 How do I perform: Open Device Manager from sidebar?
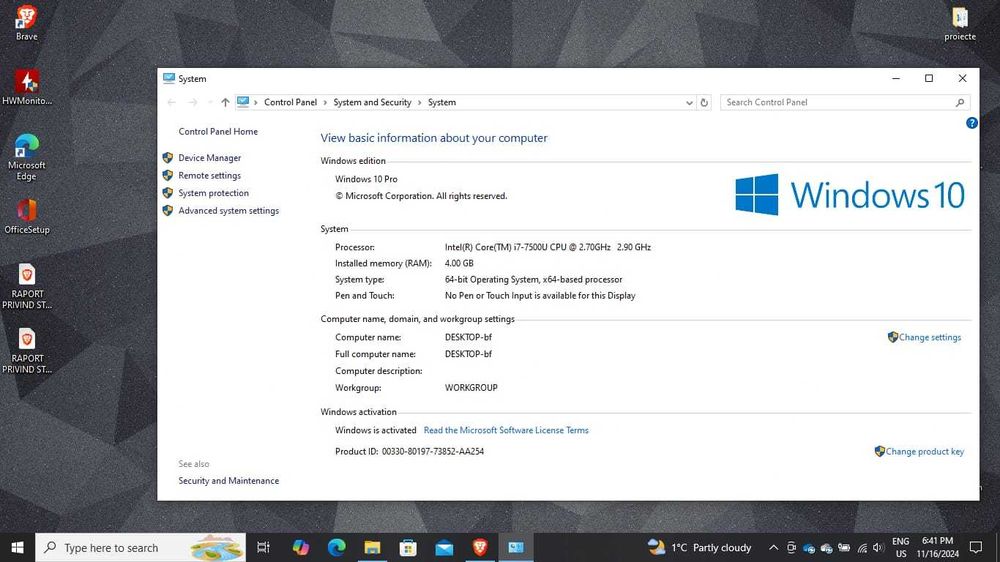pyautogui.click(x=209, y=158)
